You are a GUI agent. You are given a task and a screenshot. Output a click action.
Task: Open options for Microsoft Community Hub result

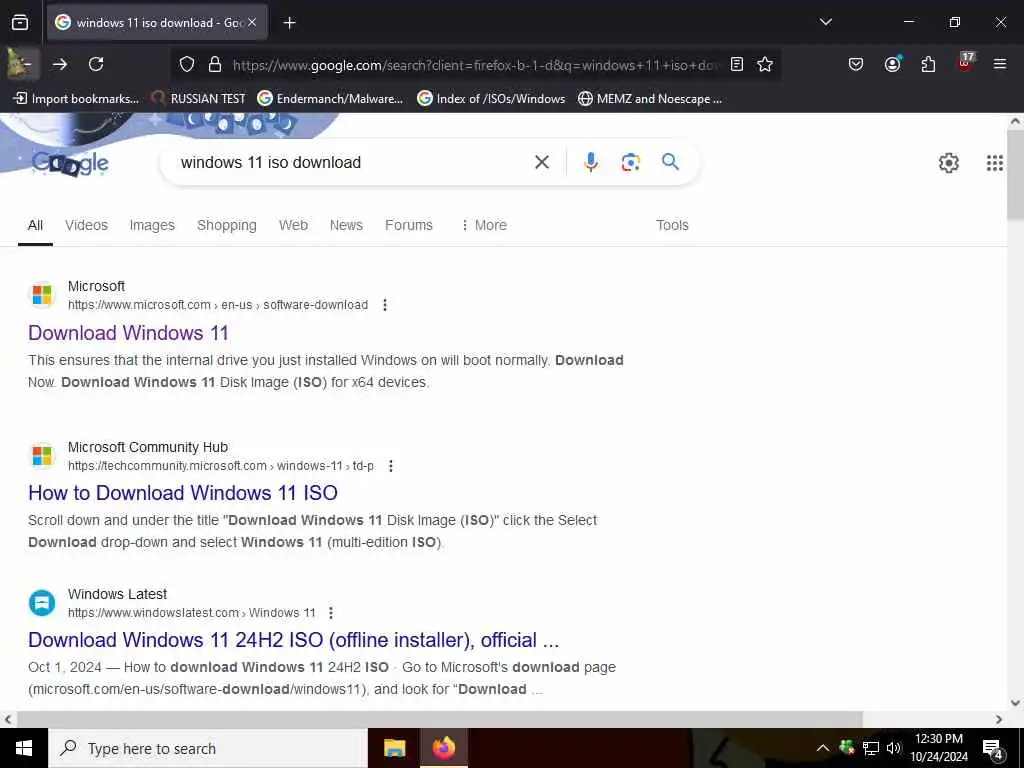click(x=391, y=466)
